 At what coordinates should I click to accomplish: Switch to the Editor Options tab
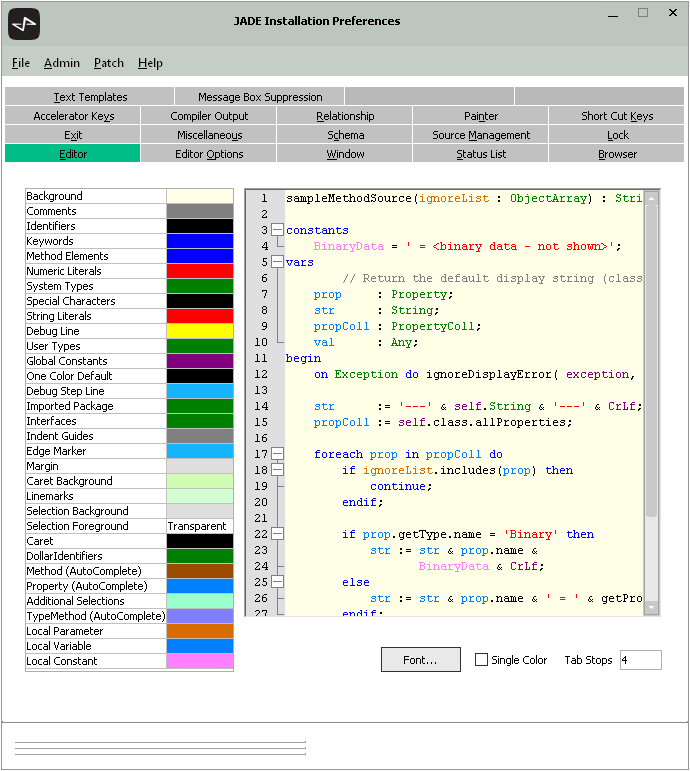pos(209,154)
